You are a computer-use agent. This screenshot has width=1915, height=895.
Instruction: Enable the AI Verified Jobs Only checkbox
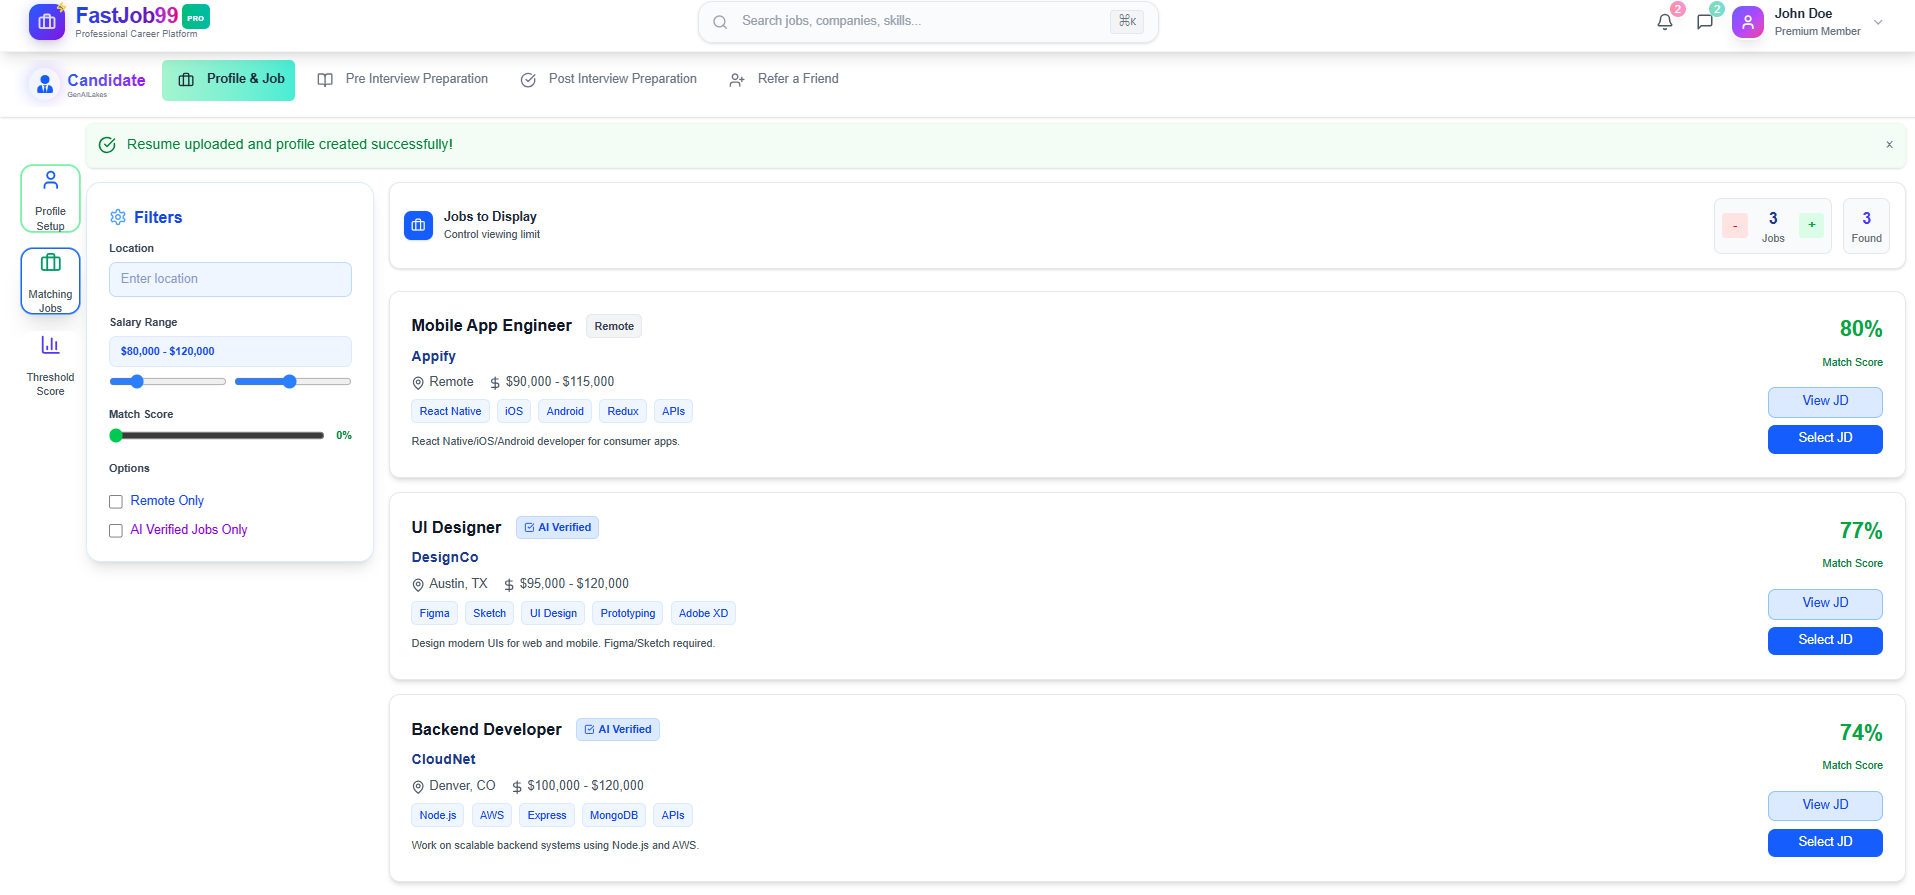tap(116, 531)
